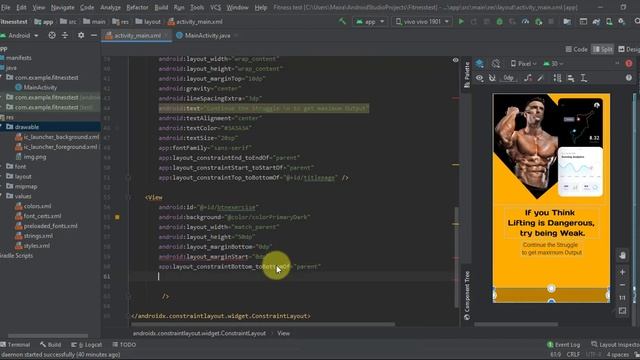This screenshot has width=640, height=360.
Task: Open the Android project view dropdown
Action: pyautogui.click(x=20, y=36)
